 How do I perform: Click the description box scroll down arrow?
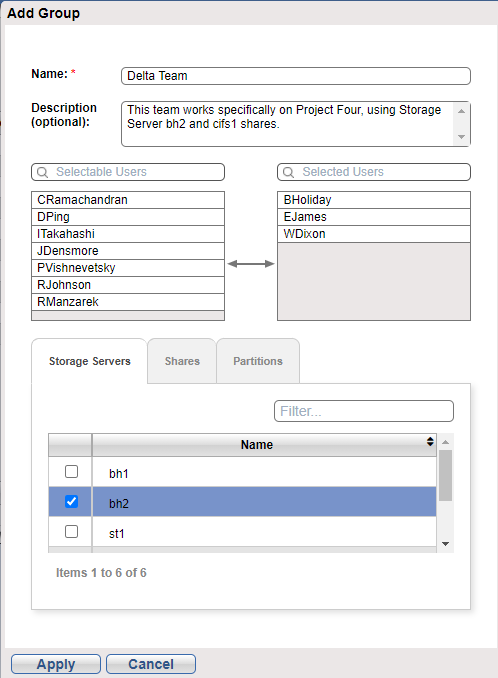[x=461, y=137]
